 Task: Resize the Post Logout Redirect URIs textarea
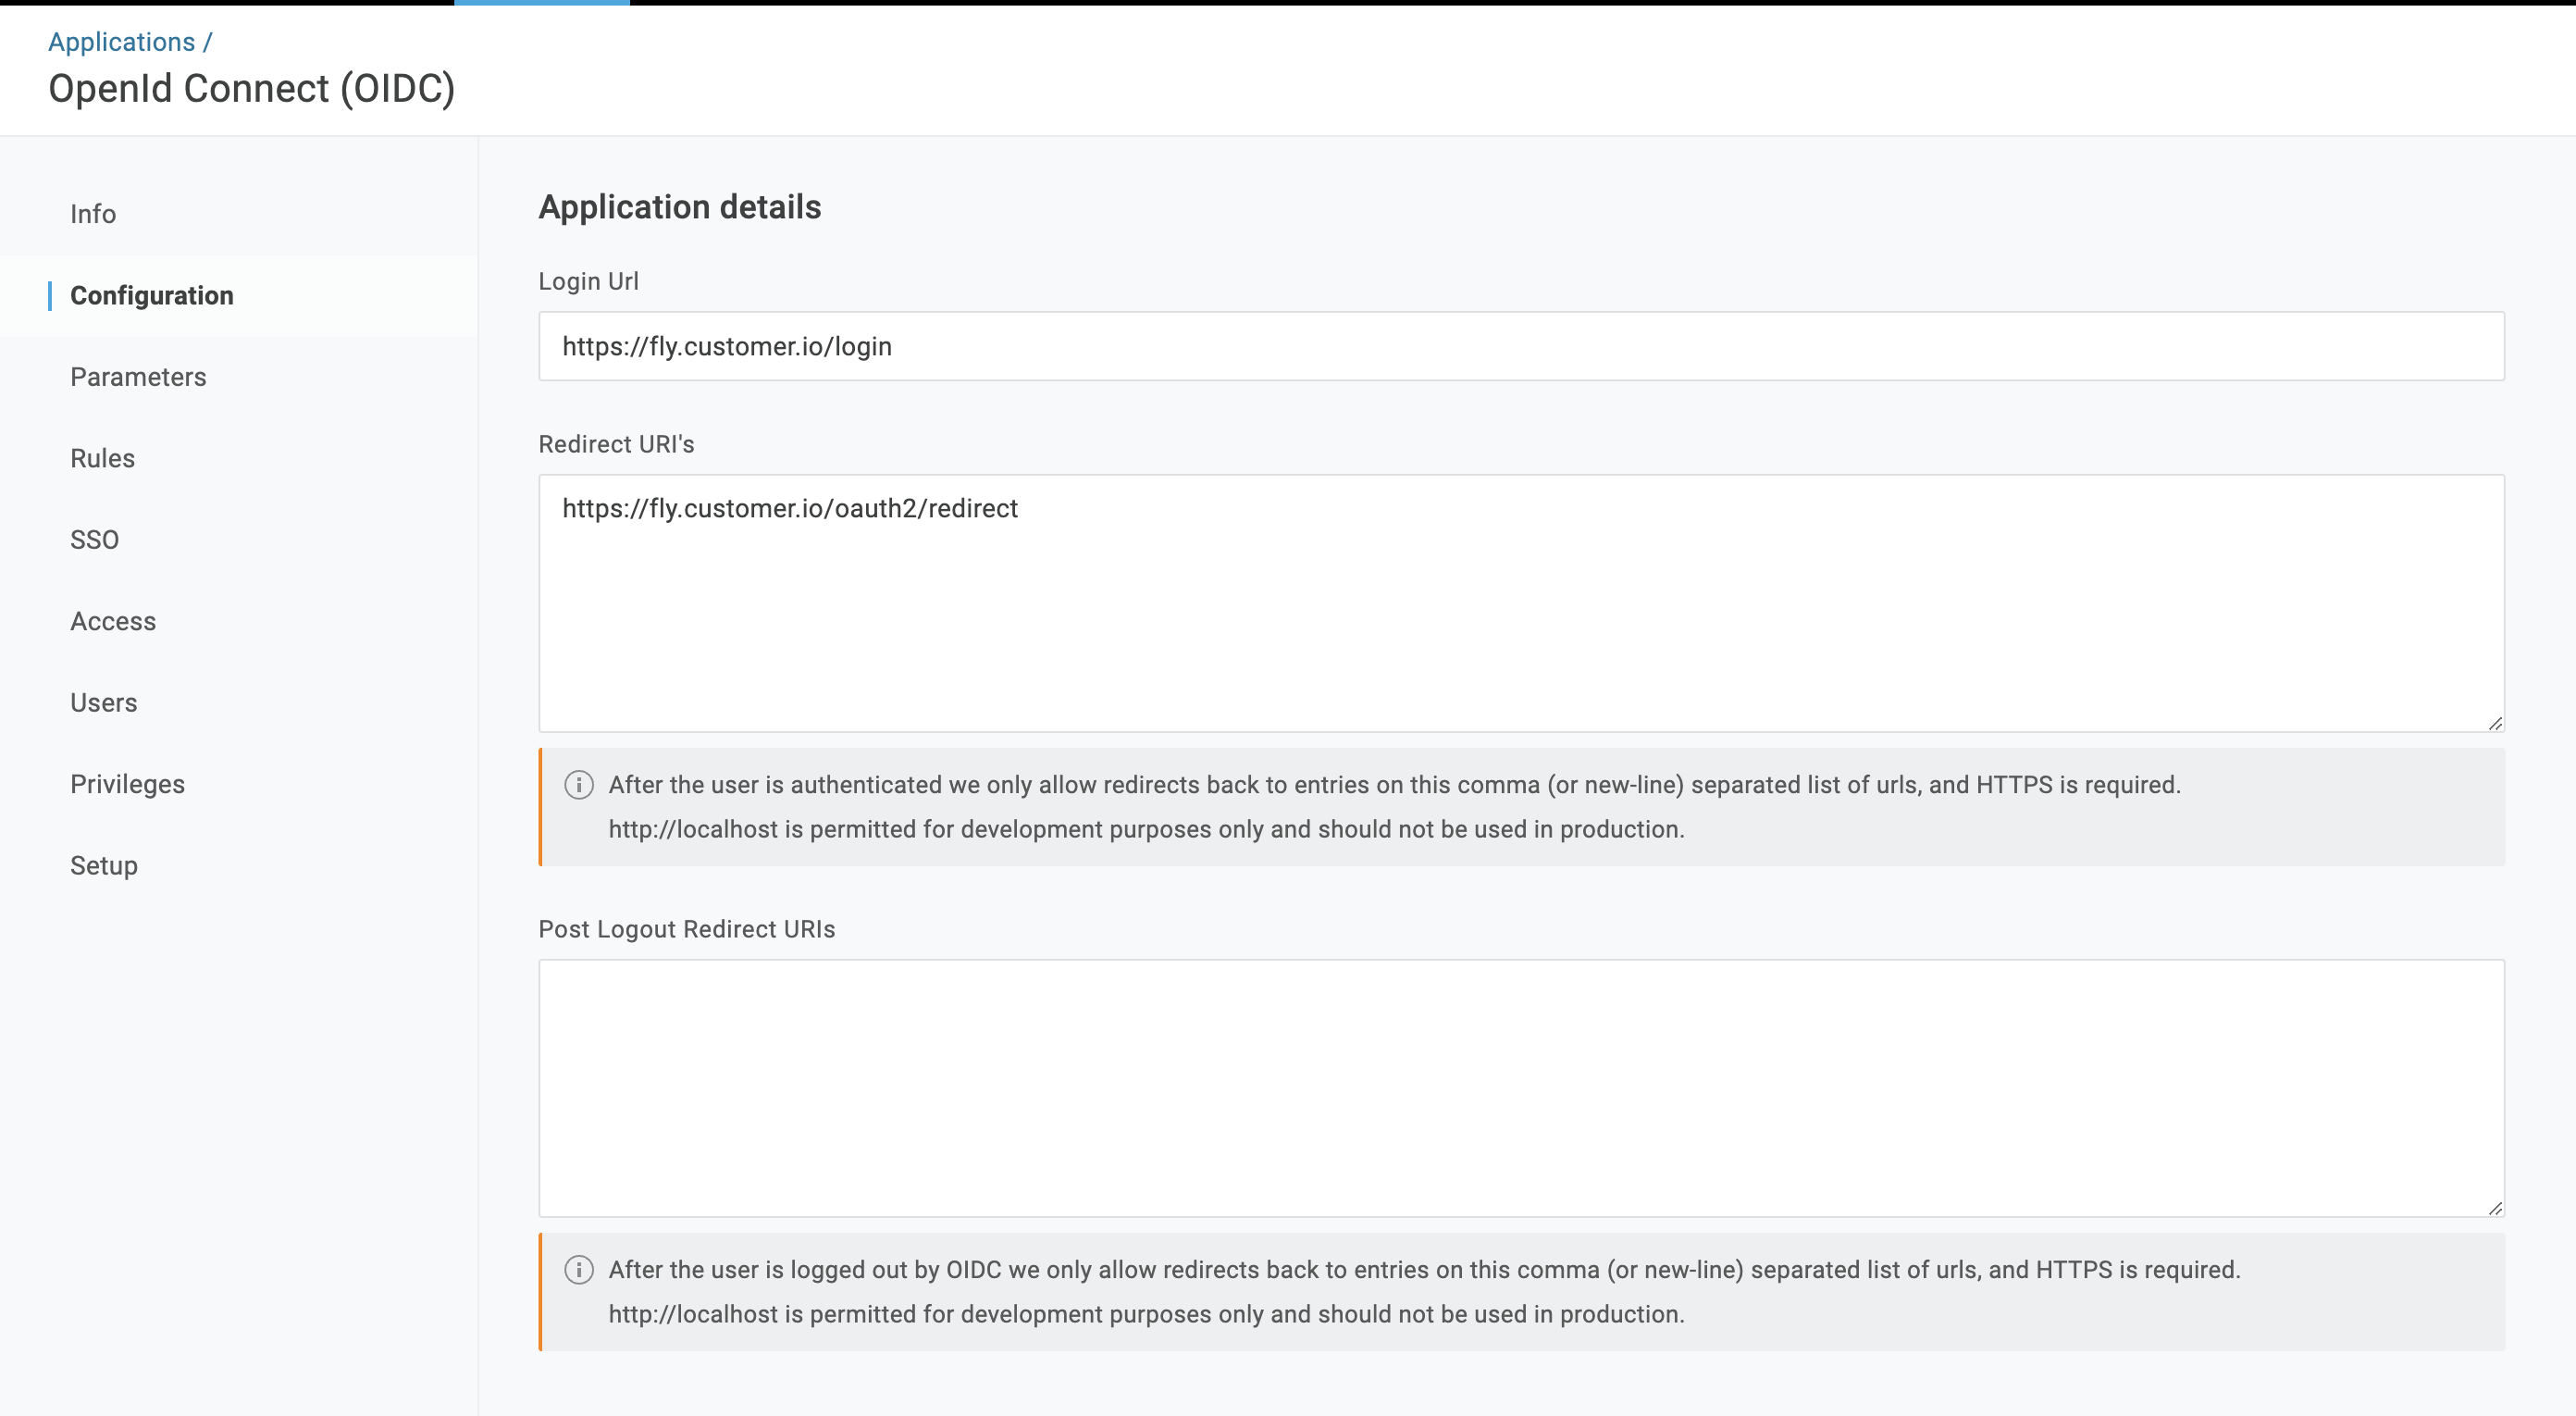(x=2494, y=1207)
